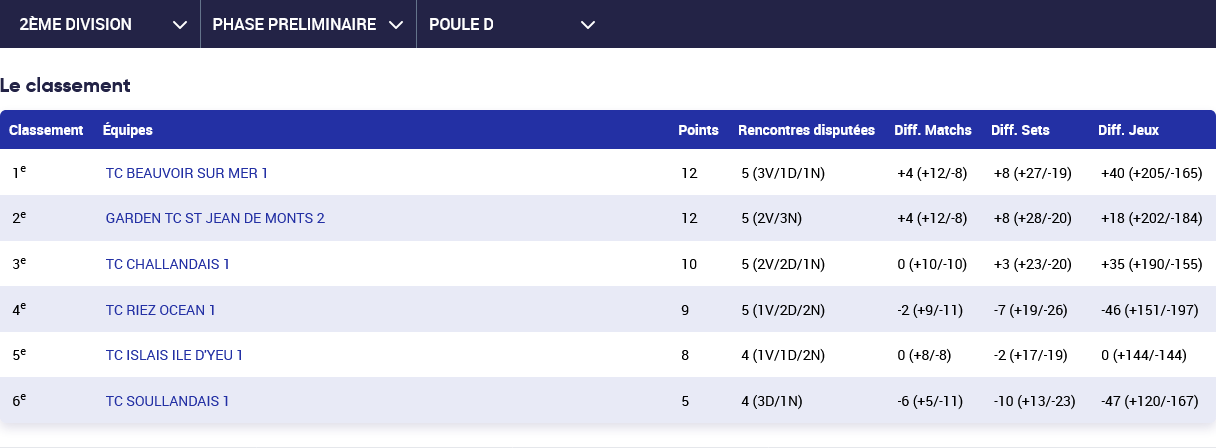
Task: Click the chevron next to 2ÈME DIVISION
Action: [180, 25]
